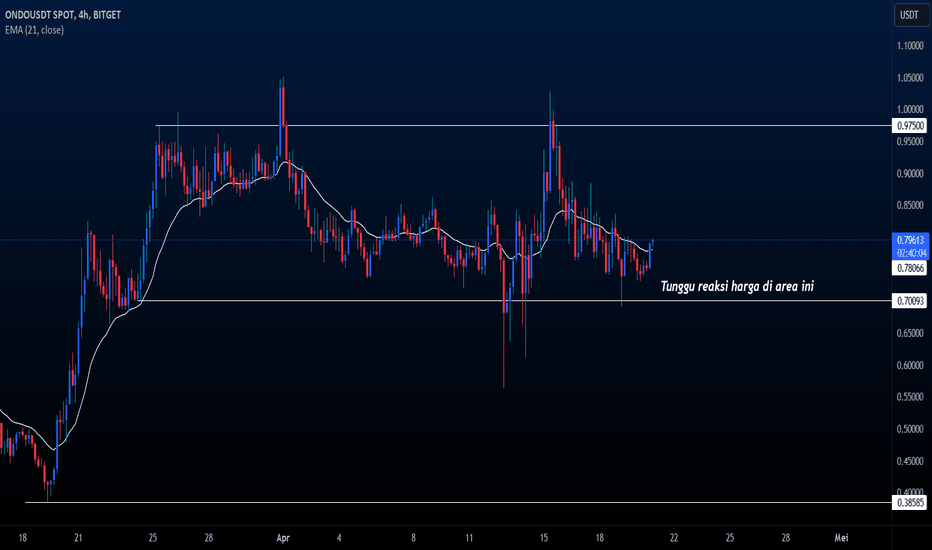Image resolution: width=932 pixels, height=550 pixels.
Task: Click the 0.38585 price level label
Action: click(x=910, y=502)
